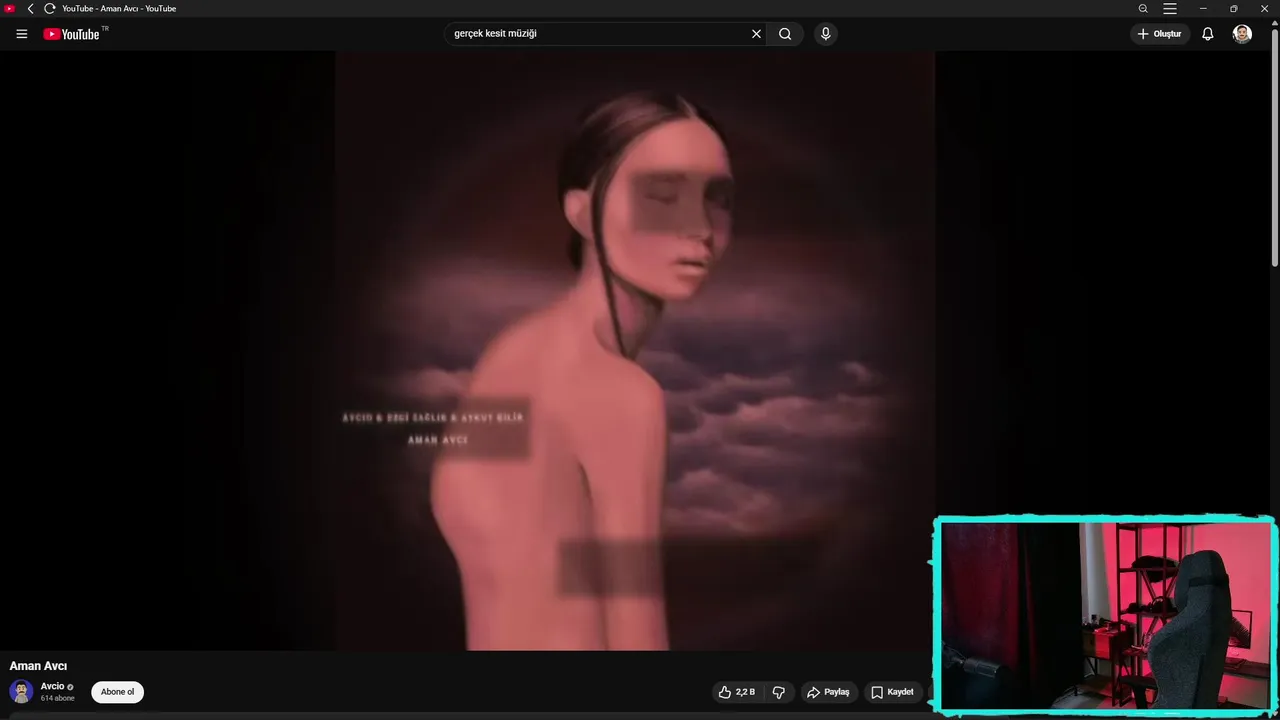This screenshot has height=720, width=1280.
Task: Save the video with Kaydet
Action: 892,692
